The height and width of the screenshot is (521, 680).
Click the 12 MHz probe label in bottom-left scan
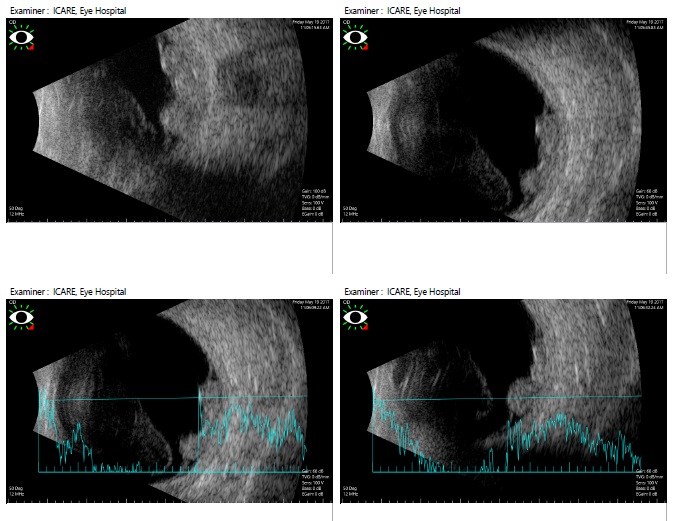[16, 495]
